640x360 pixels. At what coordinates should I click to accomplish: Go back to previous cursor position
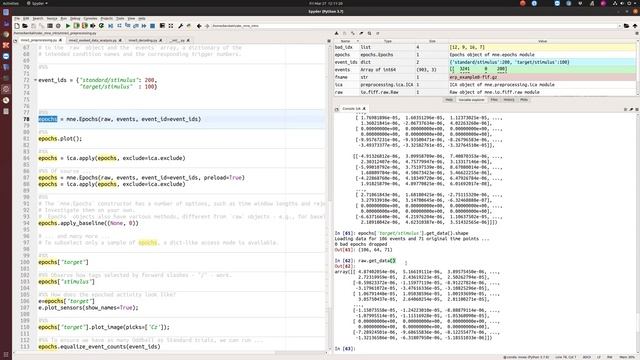[199, 26]
